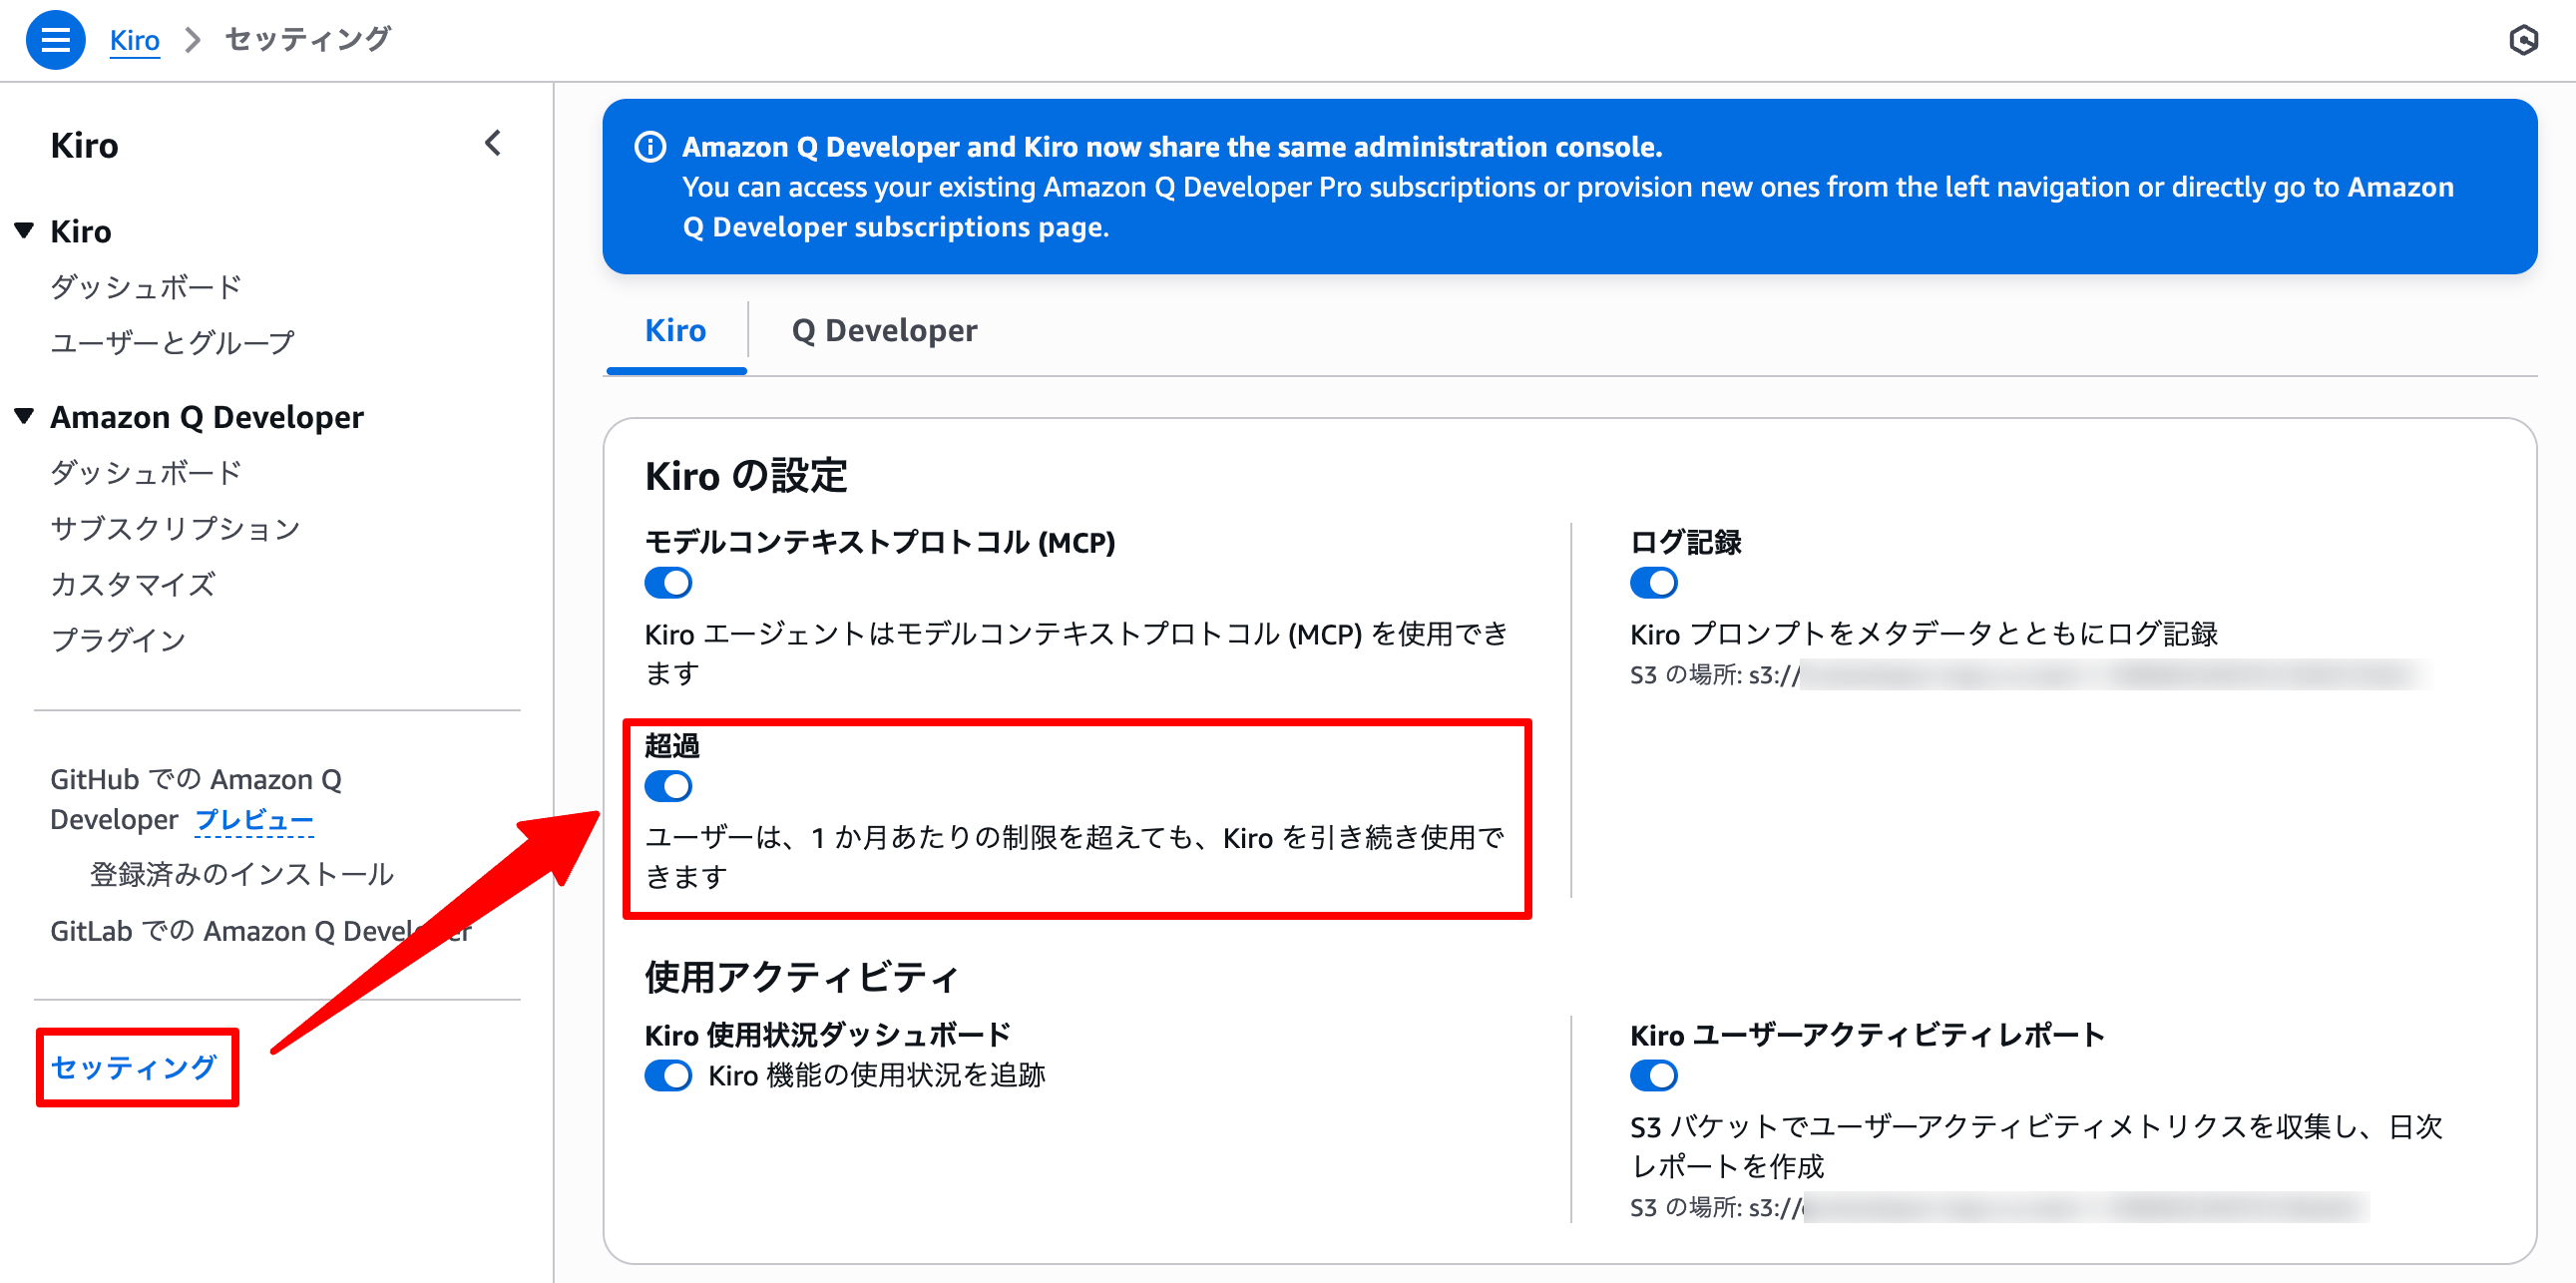Open the プレビュー link for GitHub integration
This screenshot has width=2576, height=1283.
point(253,819)
